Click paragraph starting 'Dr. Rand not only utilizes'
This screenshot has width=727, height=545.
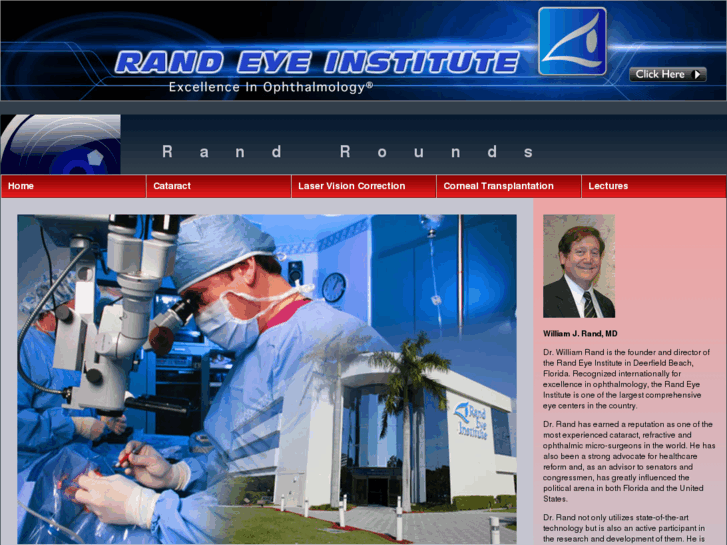coord(624,528)
